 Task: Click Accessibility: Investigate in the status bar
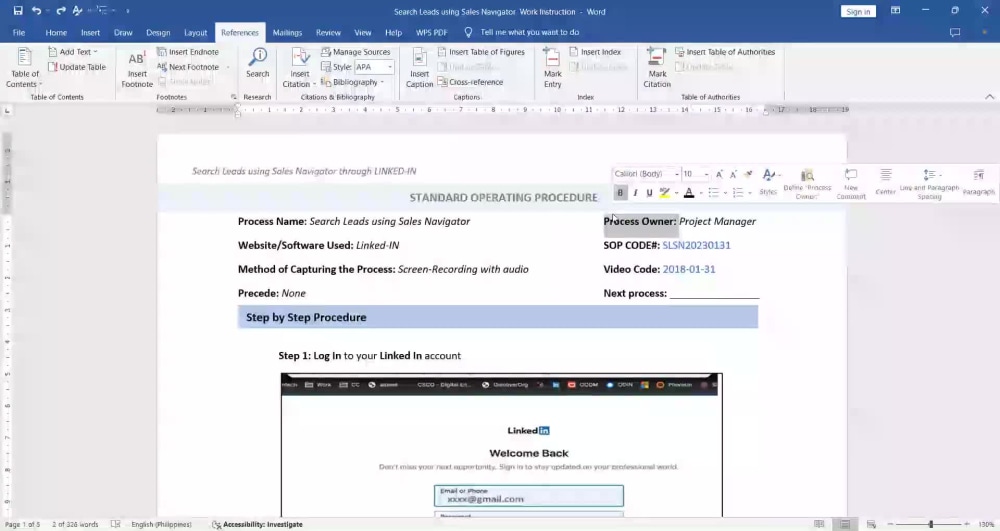point(257,524)
